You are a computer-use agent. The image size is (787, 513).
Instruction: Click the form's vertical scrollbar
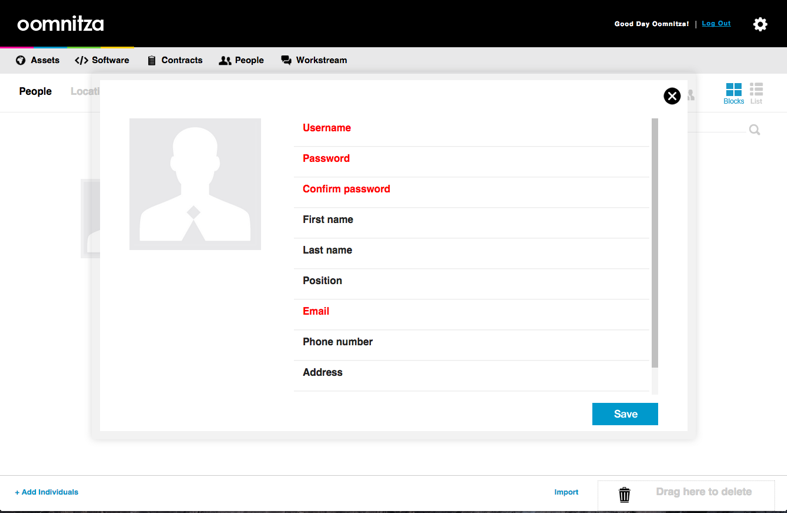(x=655, y=240)
